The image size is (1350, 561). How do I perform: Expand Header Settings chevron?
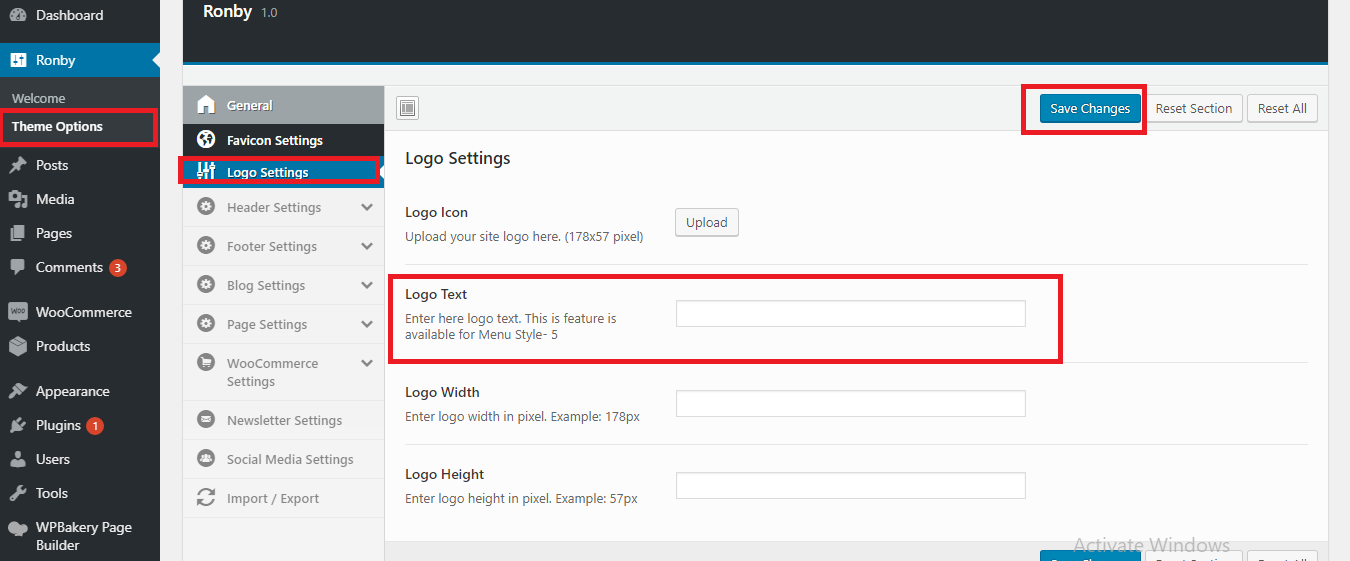pos(367,207)
